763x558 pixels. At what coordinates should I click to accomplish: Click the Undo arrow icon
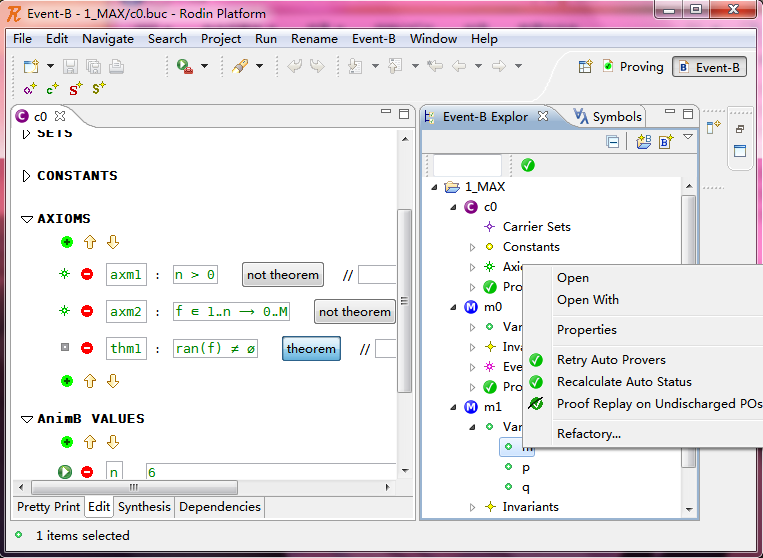294,66
